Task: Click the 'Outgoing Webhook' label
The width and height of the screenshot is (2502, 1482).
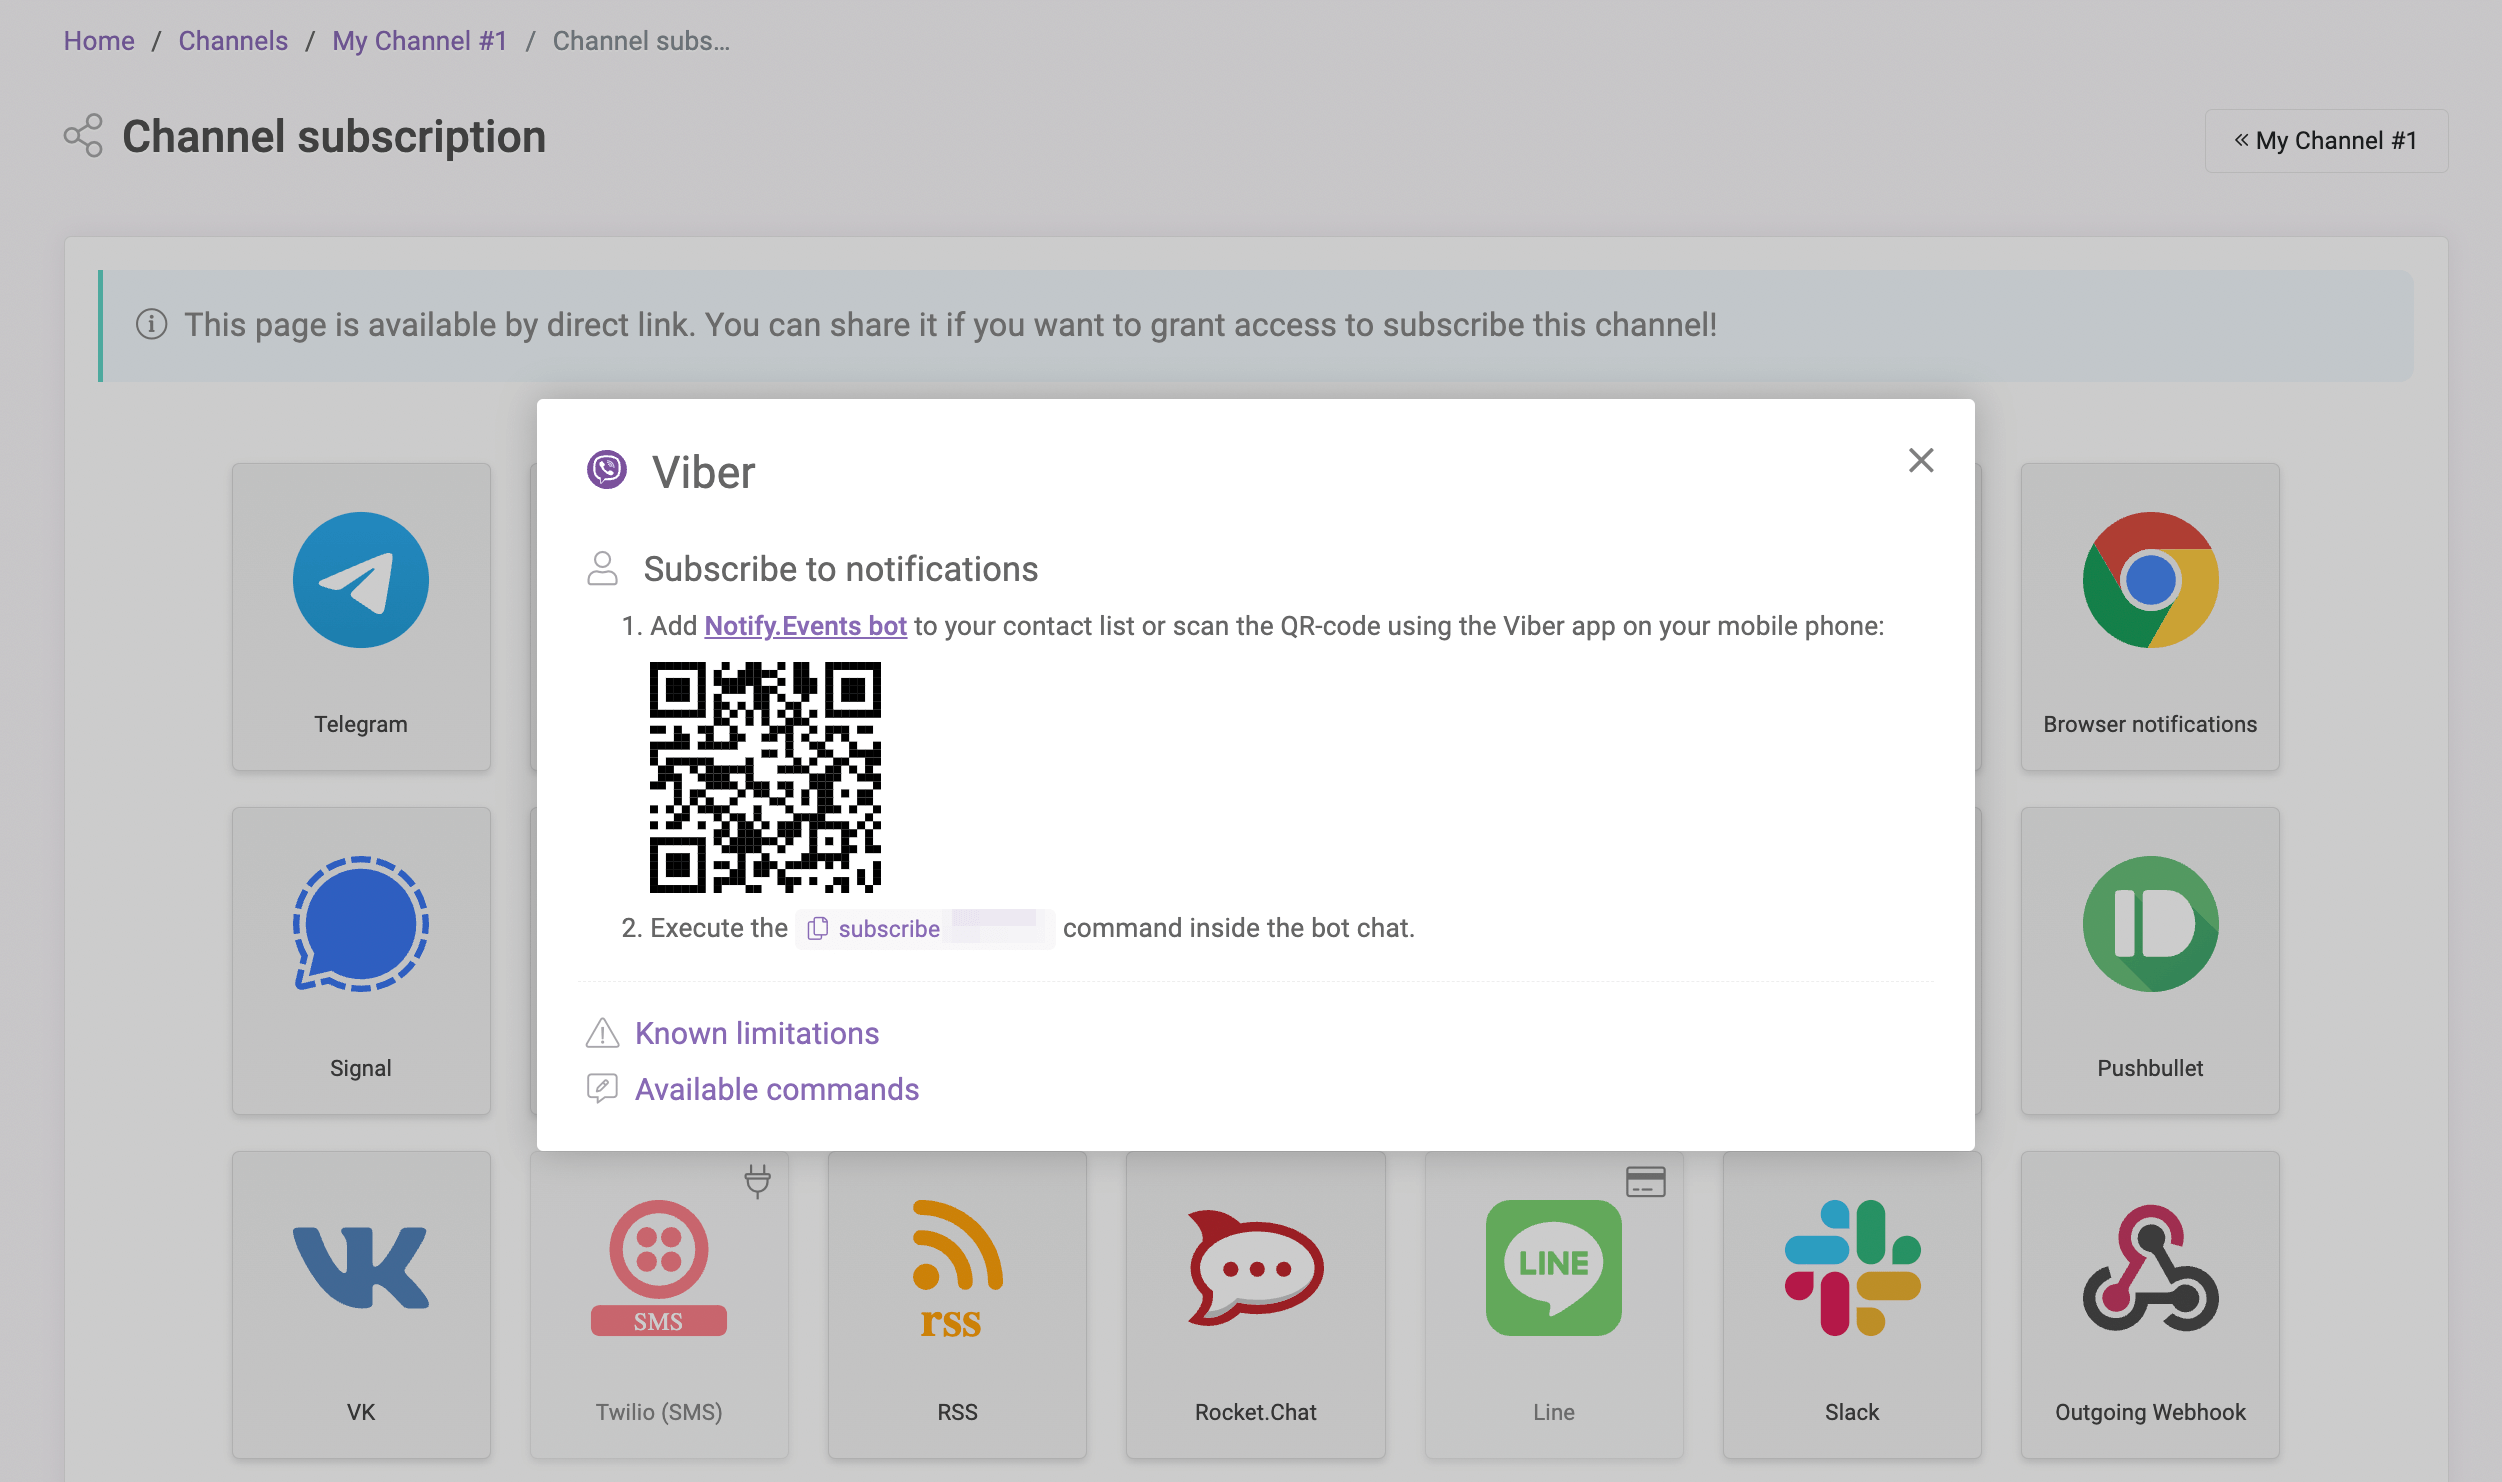Action: 2150,1412
